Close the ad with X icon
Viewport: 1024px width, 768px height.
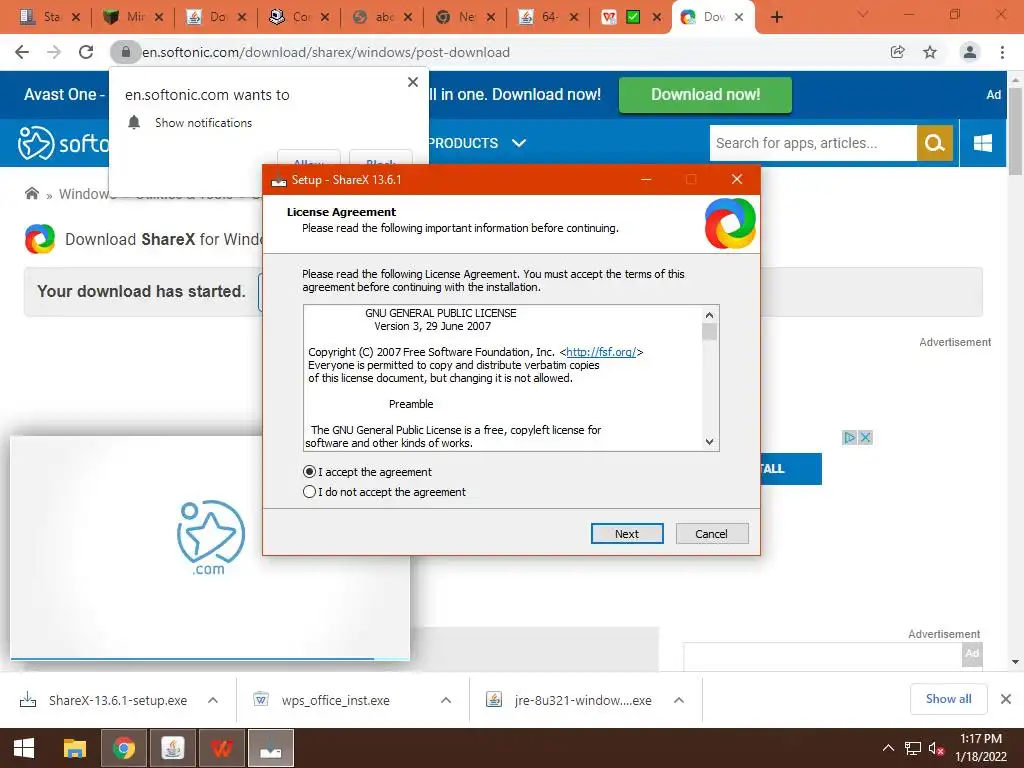pos(865,438)
